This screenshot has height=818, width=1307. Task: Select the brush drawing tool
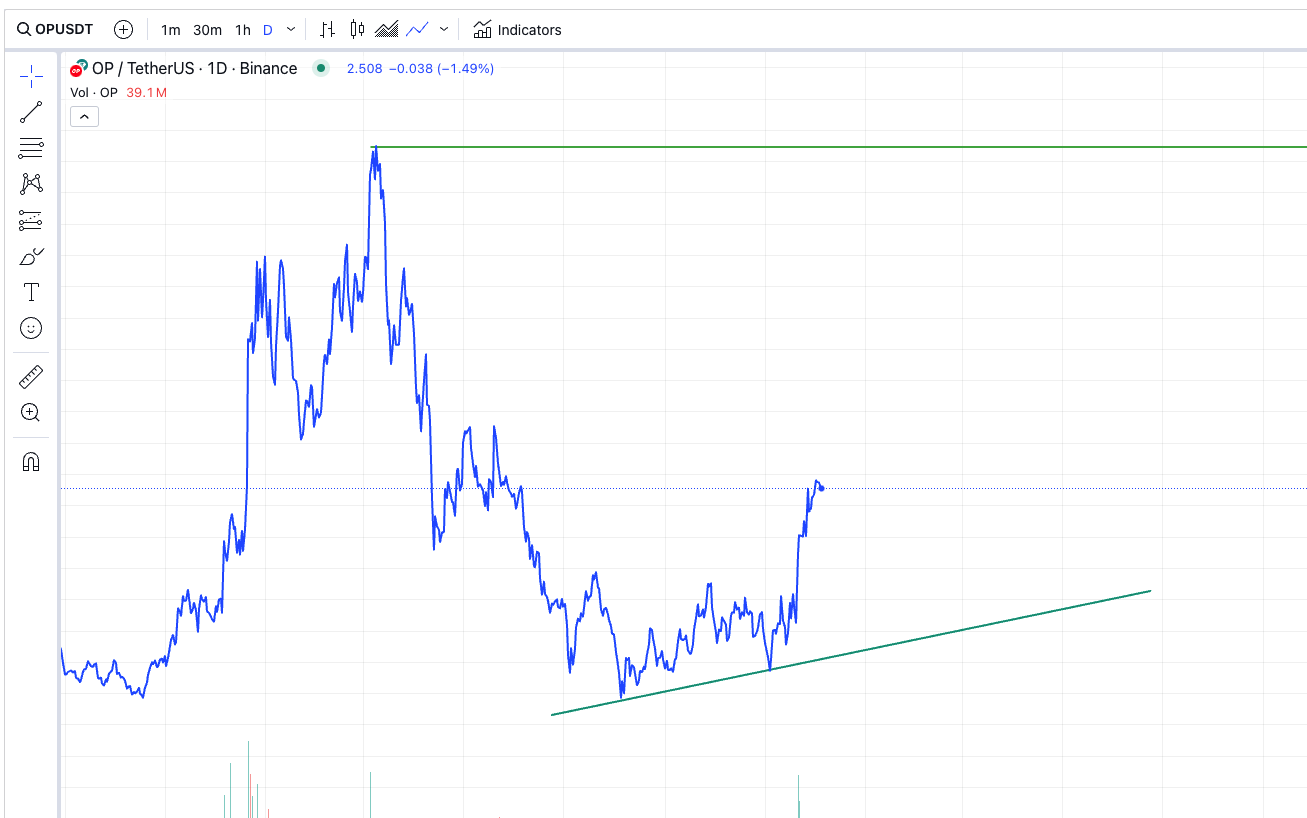31,257
